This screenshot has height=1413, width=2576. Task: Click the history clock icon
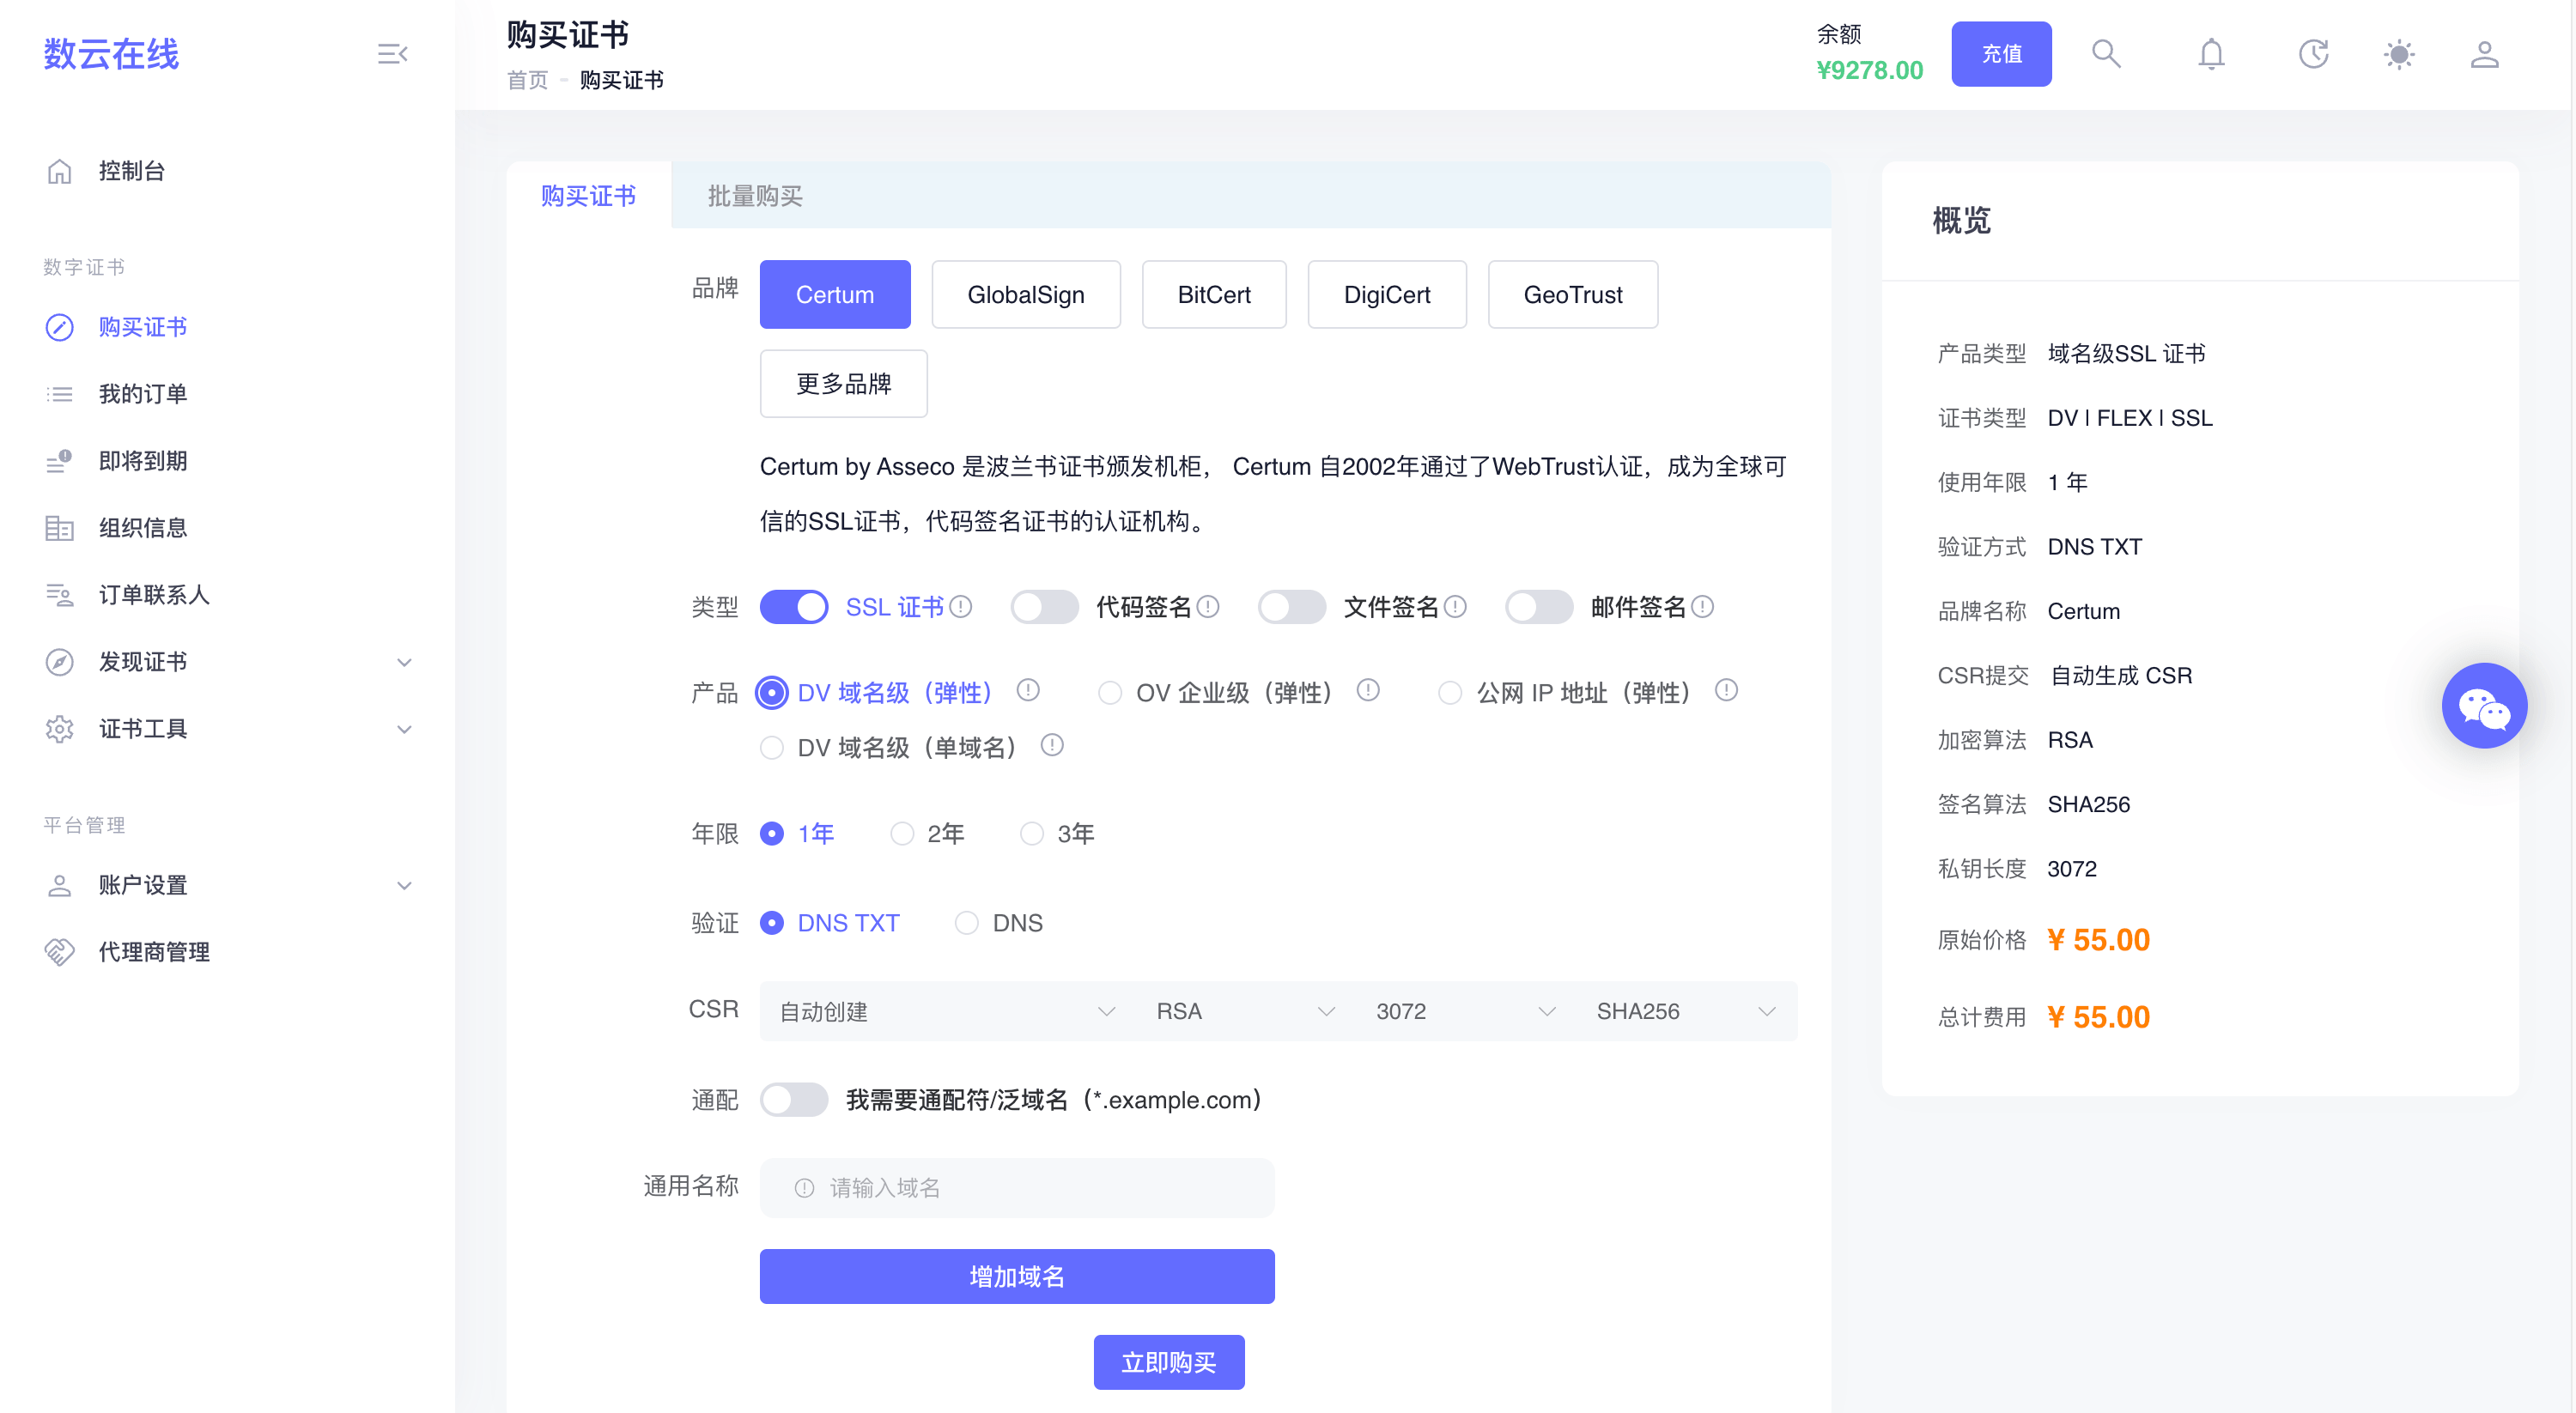click(2313, 54)
